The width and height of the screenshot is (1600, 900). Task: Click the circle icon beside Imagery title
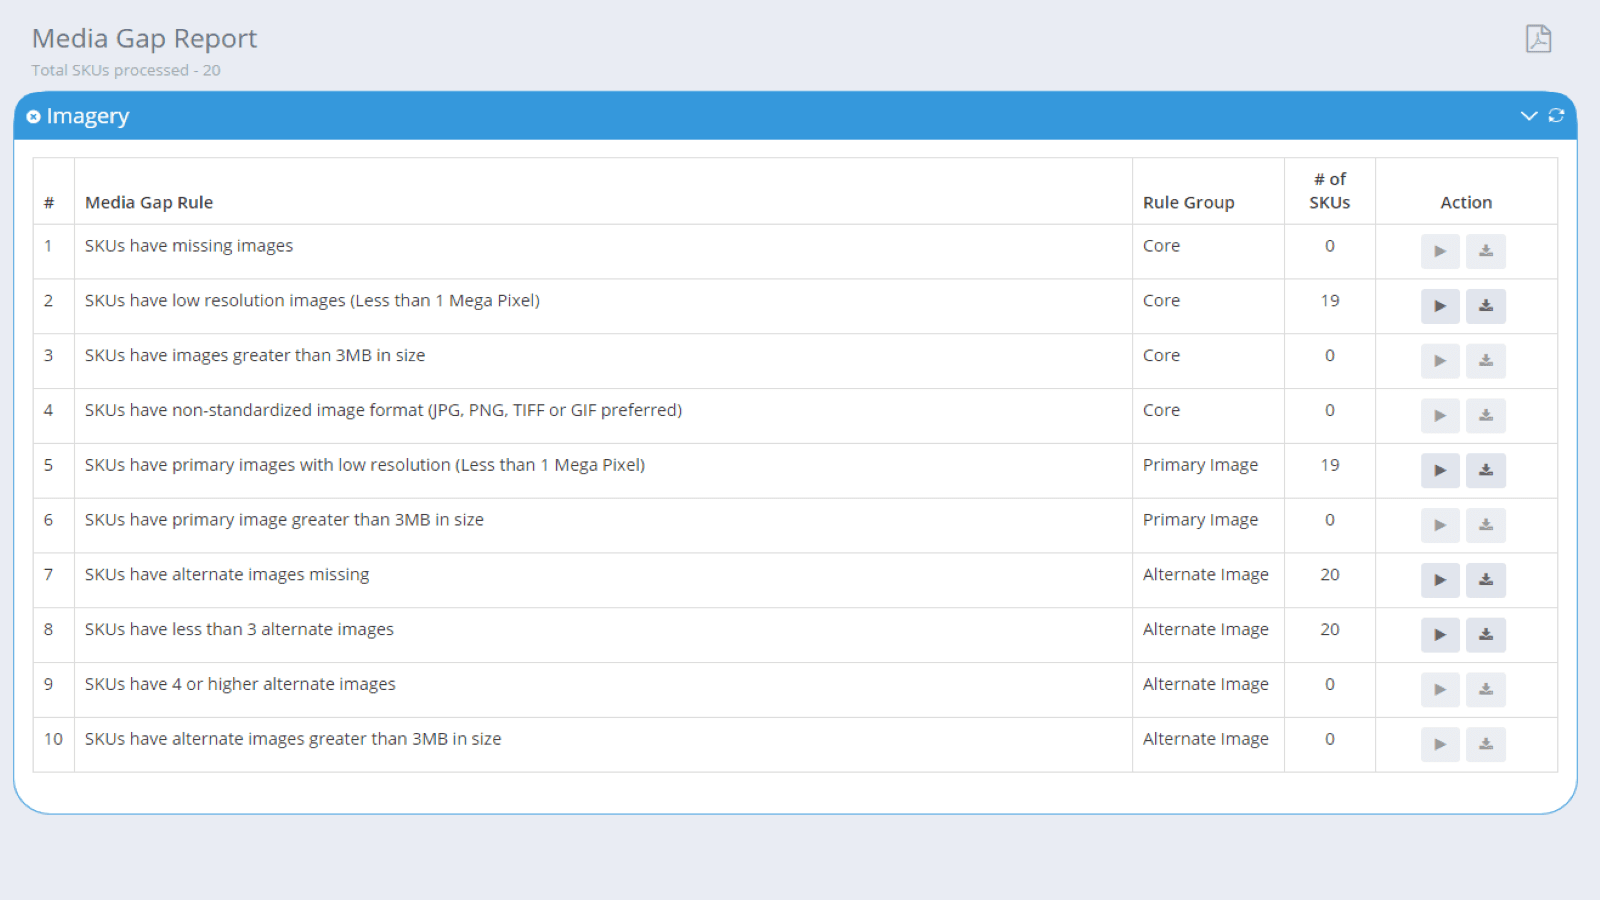(x=34, y=117)
